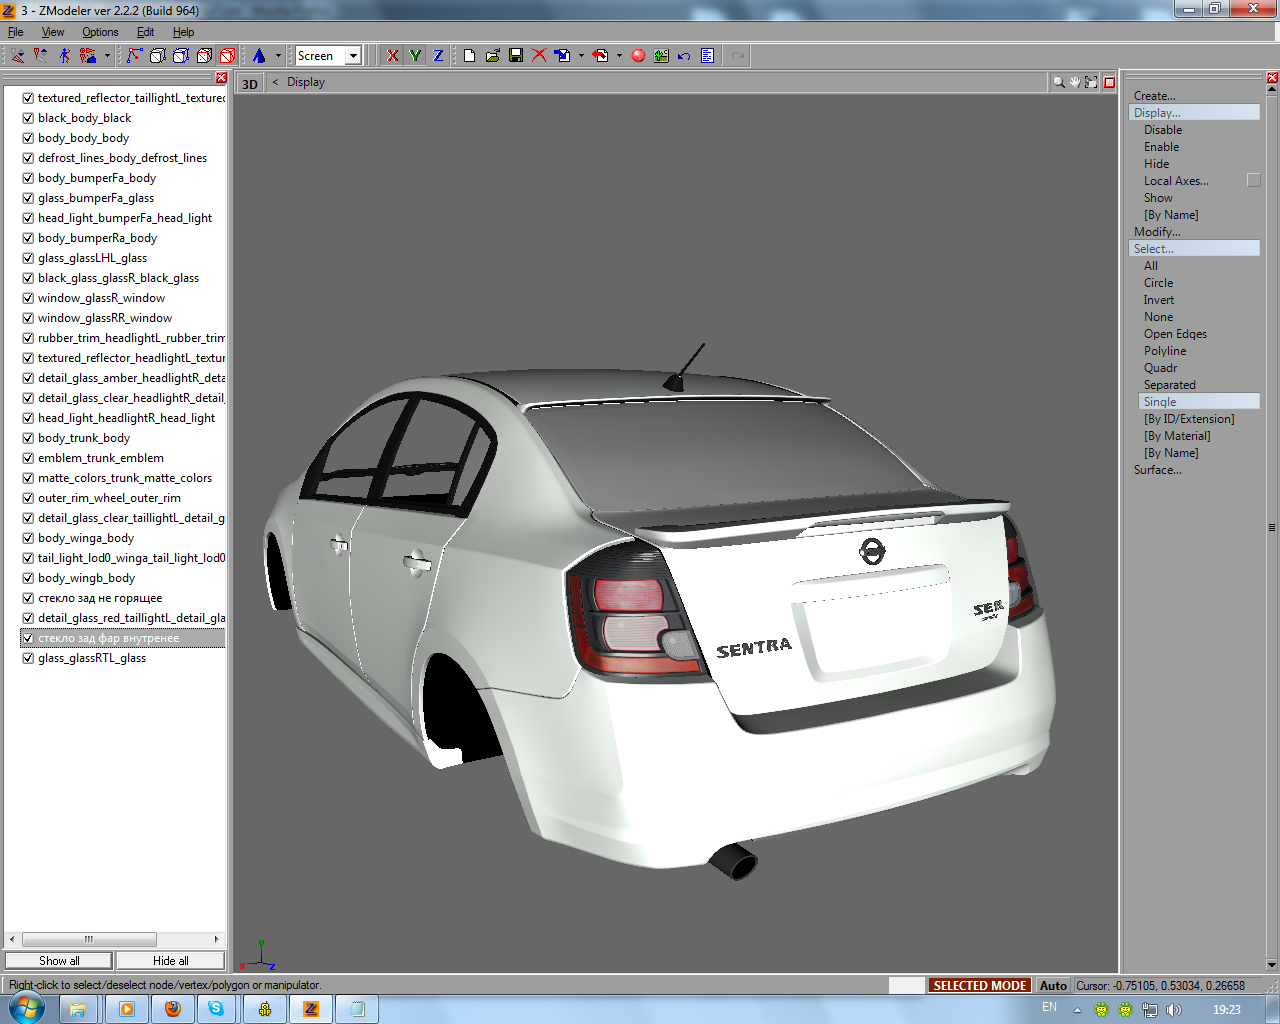
Task: Choose the red hatched cube display icon
Action: coord(204,56)
